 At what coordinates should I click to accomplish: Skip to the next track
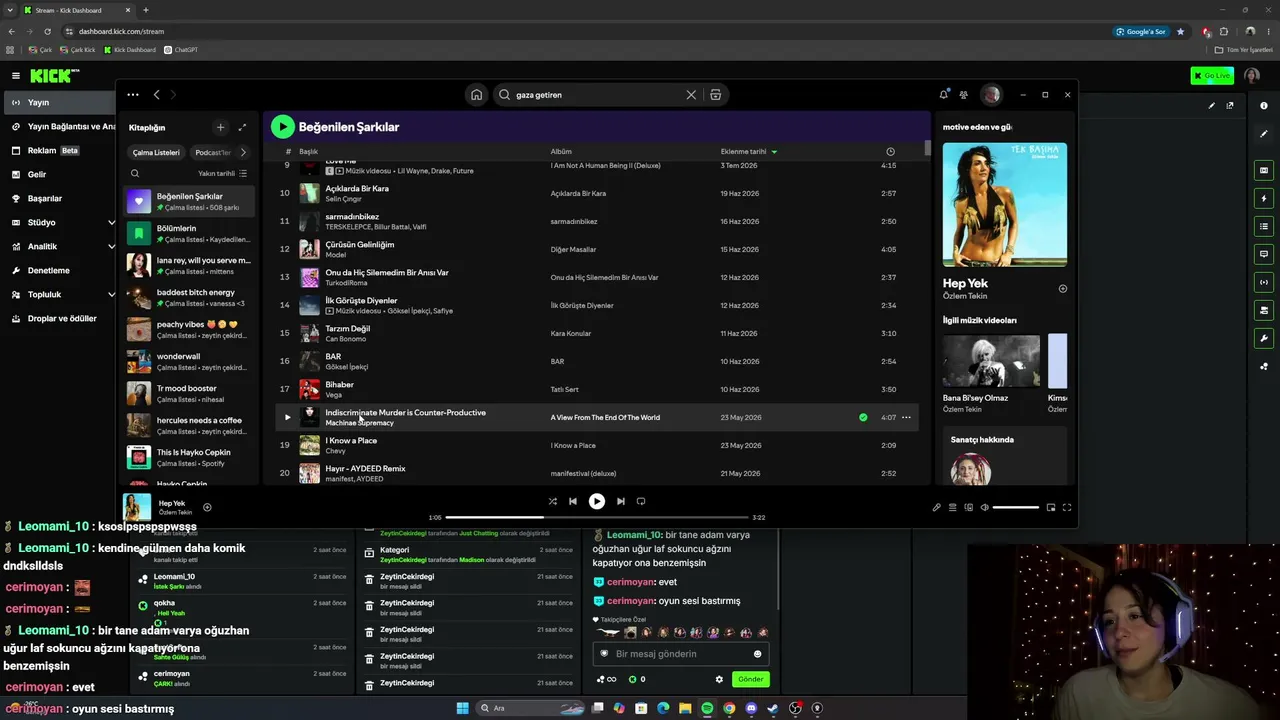(x=620, y=501)
